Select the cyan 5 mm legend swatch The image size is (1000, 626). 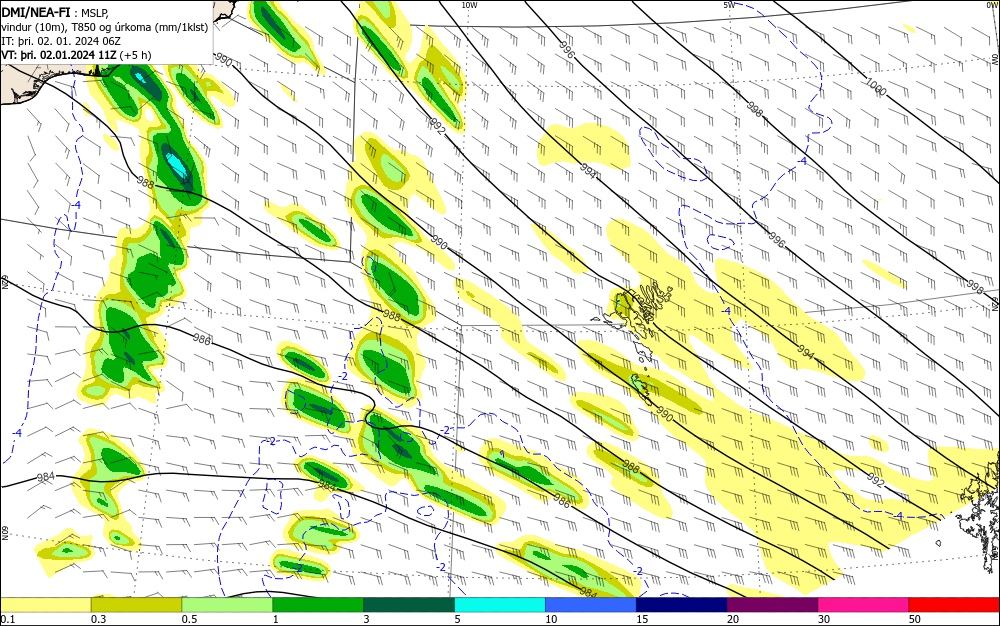tap(500, 605)
